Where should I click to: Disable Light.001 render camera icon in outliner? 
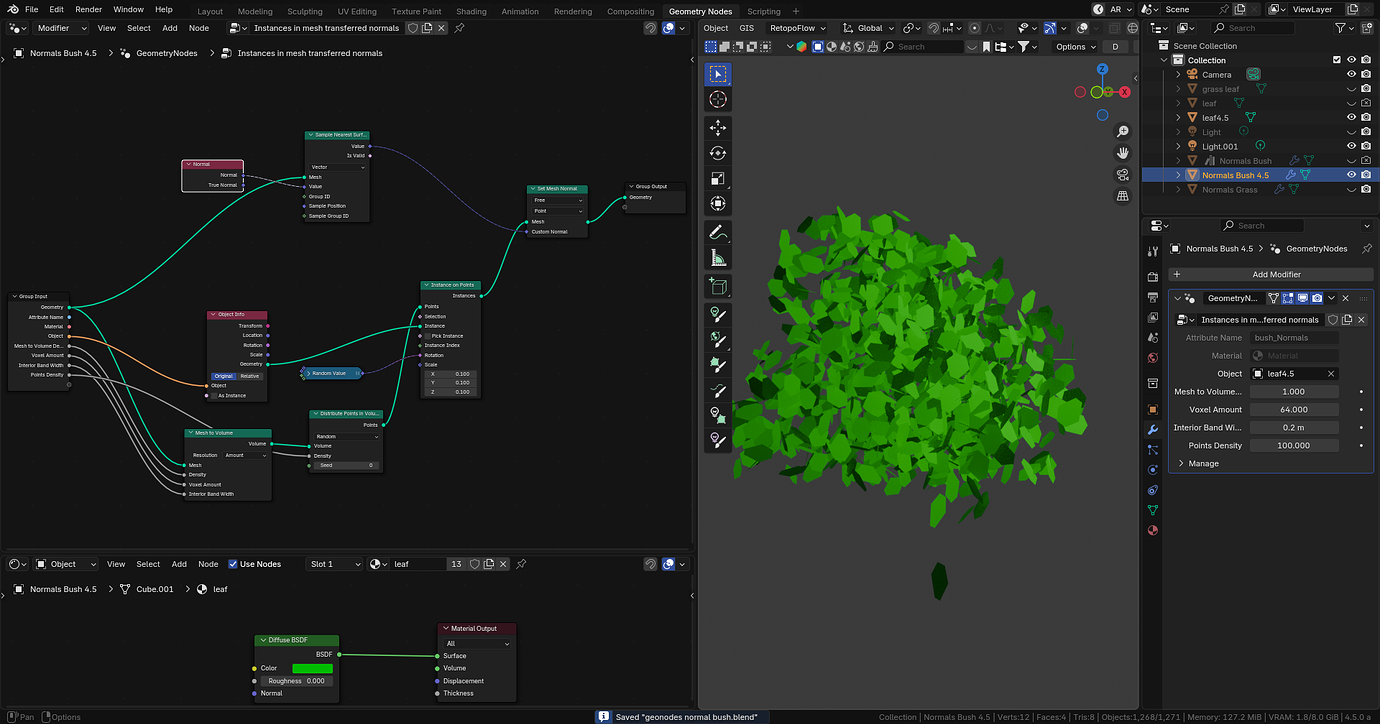click(1367, 146)
